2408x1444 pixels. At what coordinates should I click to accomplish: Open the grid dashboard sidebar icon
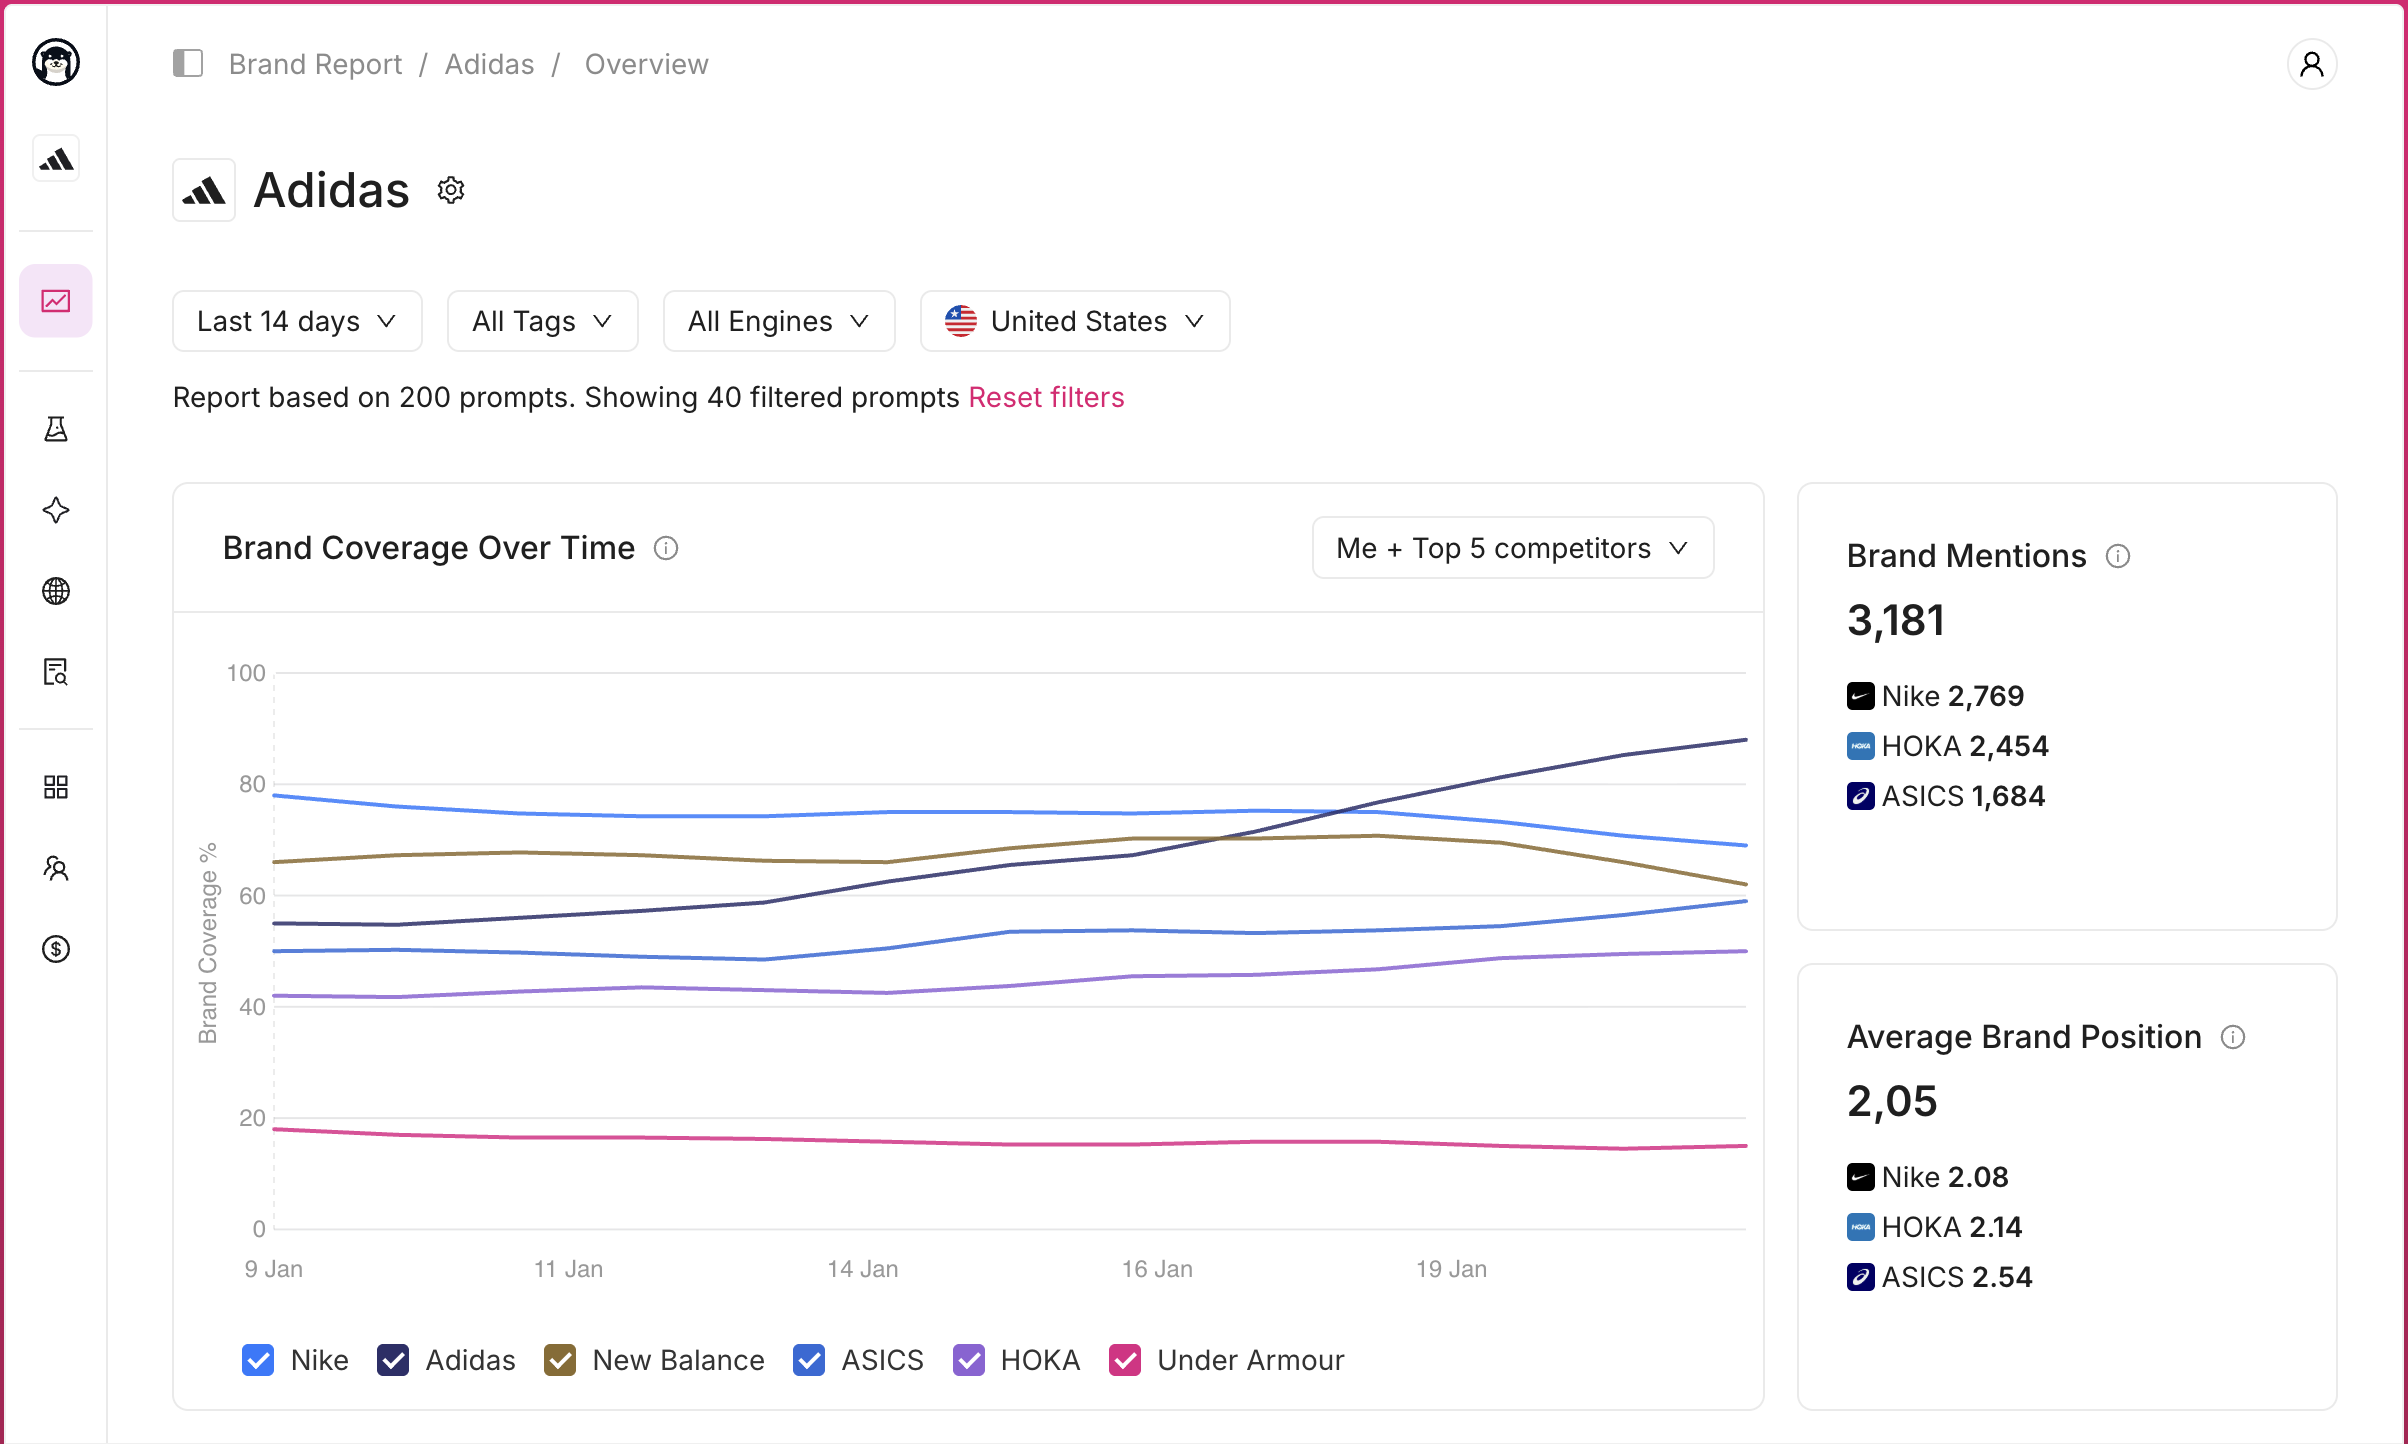coord(56,787)
